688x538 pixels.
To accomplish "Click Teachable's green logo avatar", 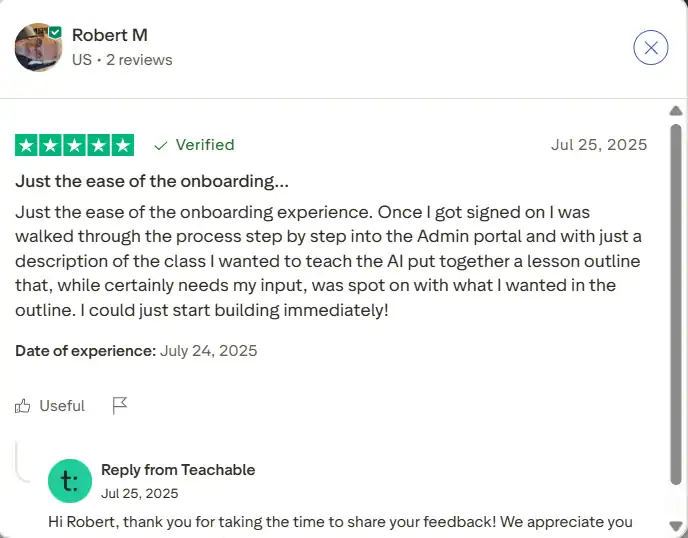I will click(70, 481).
